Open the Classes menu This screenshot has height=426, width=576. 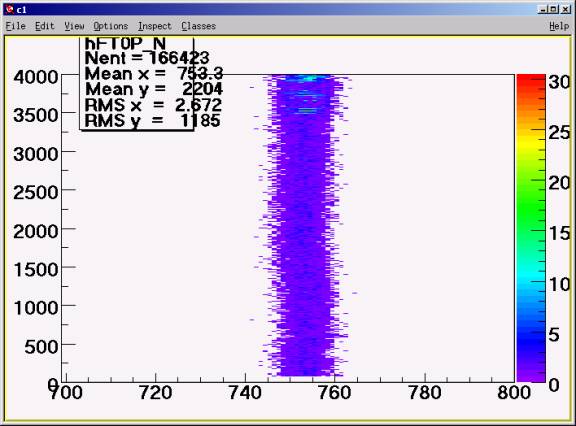tap(198, 26)
